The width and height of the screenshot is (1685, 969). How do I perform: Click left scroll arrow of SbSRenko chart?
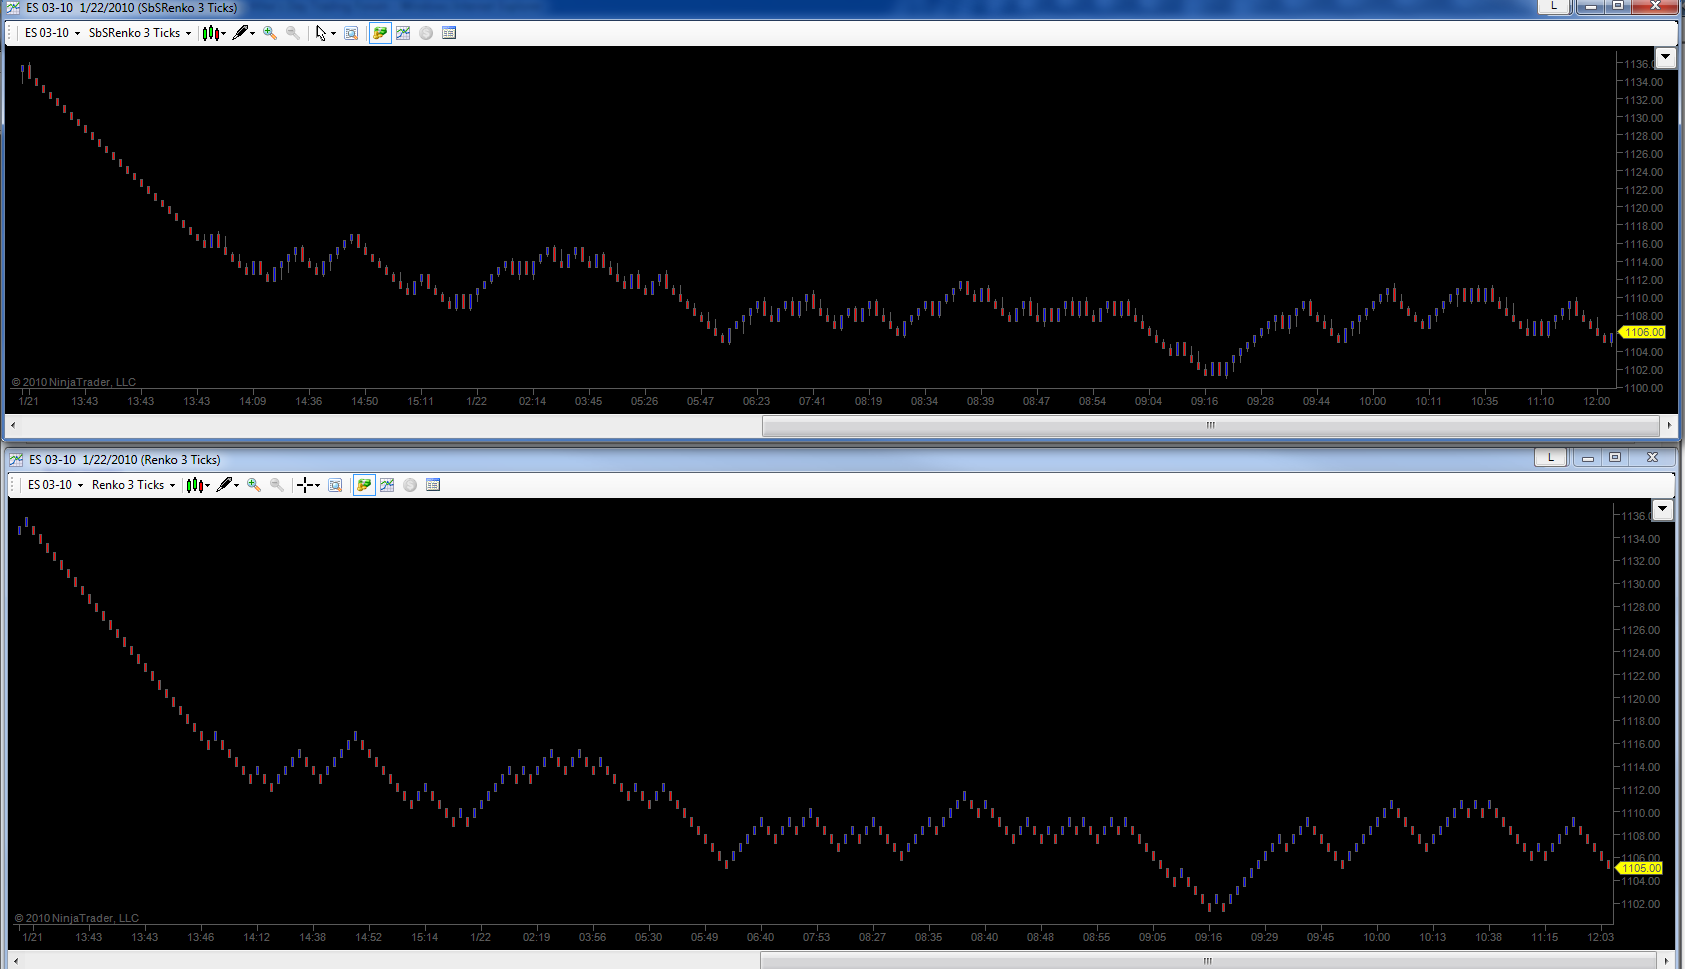click(12, 425)
